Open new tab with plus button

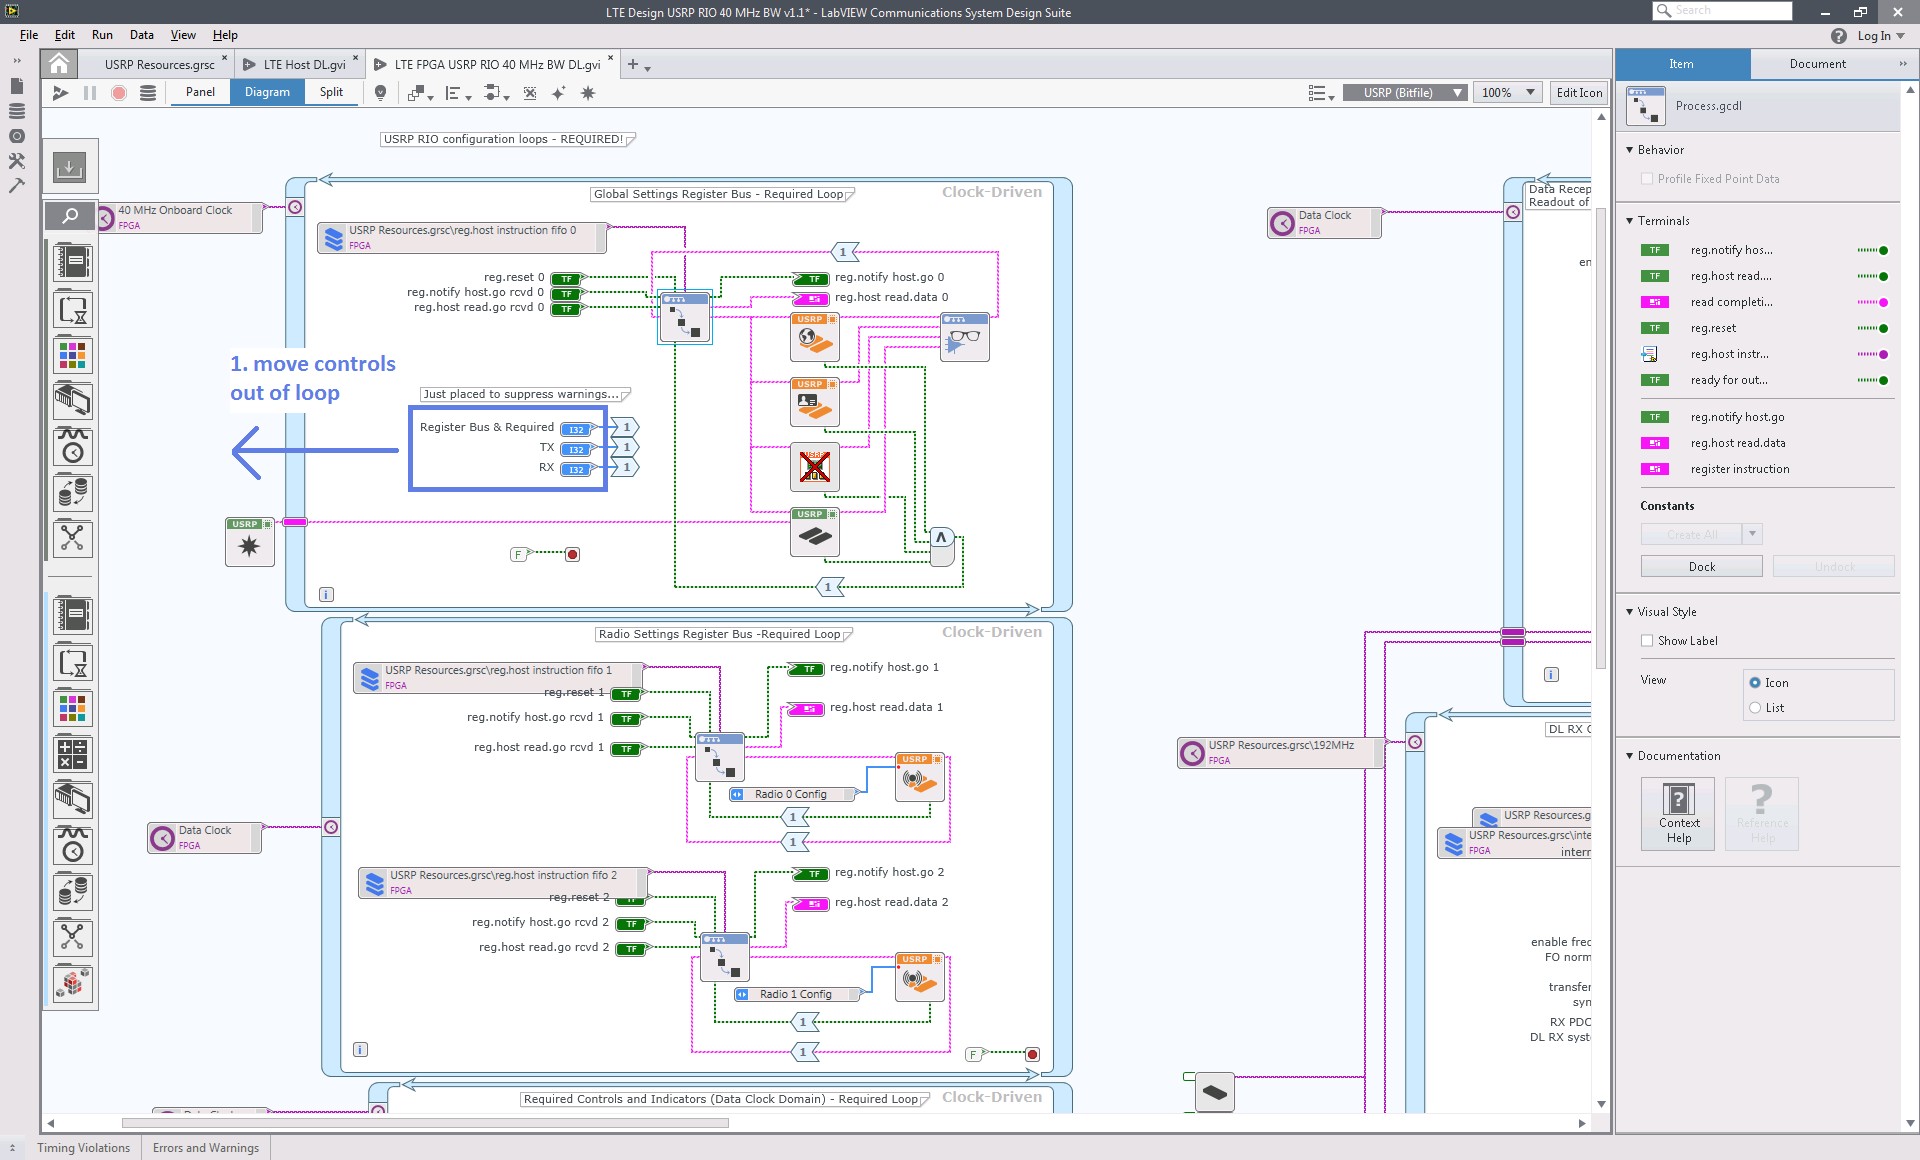[x=632, y=64]
